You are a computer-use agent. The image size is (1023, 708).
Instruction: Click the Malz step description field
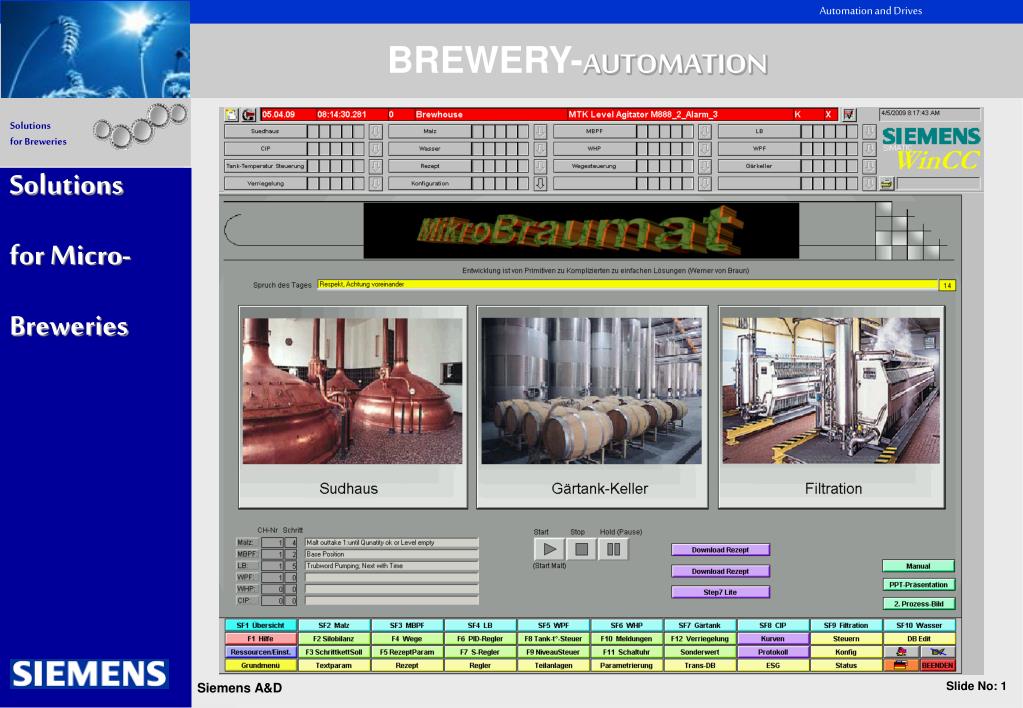click(391, 542)
